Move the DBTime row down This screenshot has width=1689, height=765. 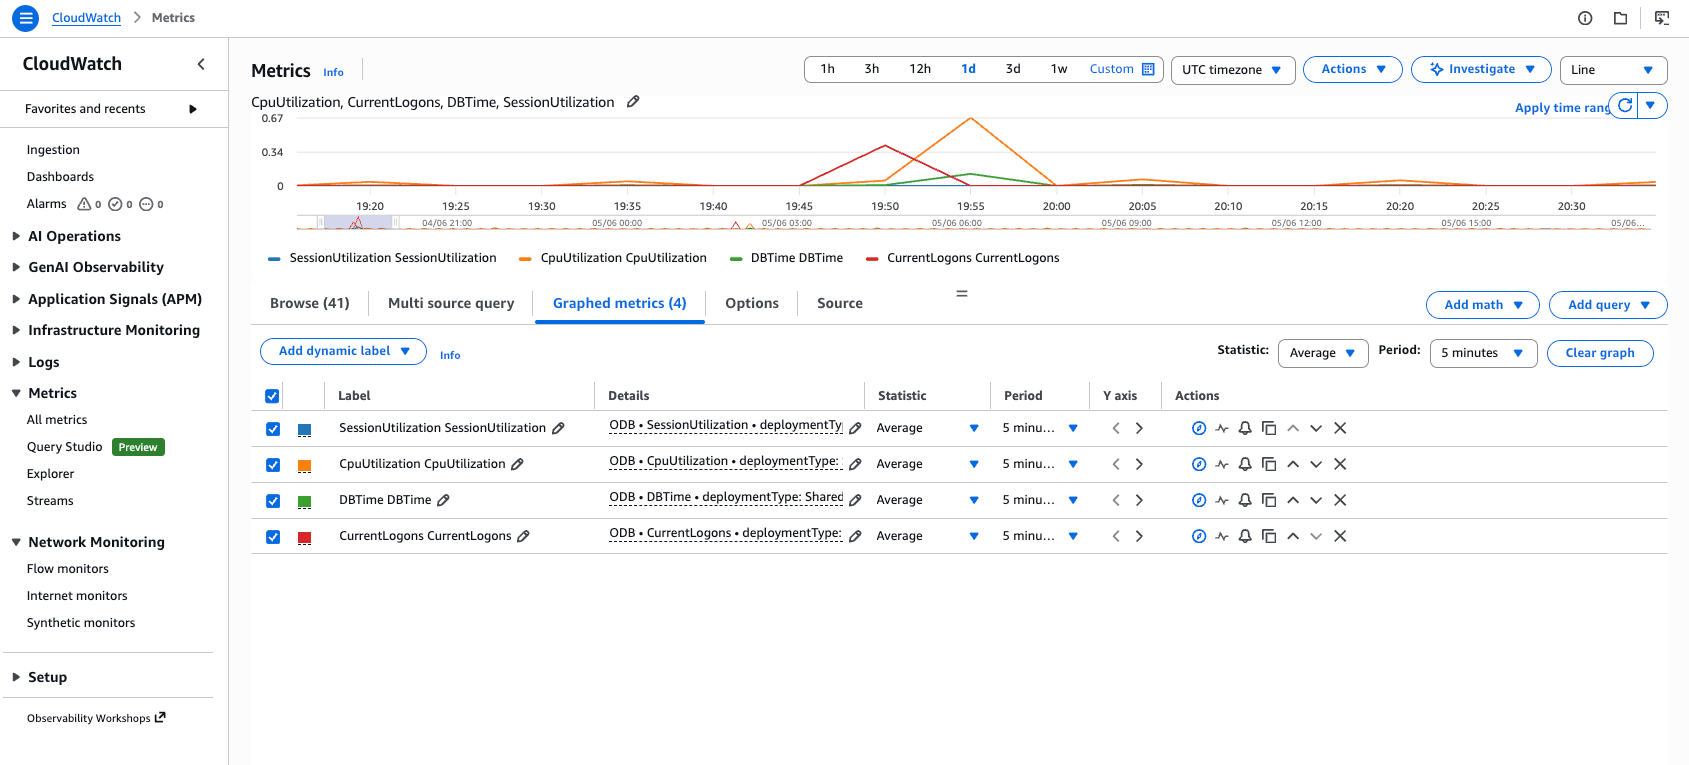coord(1316,500)
